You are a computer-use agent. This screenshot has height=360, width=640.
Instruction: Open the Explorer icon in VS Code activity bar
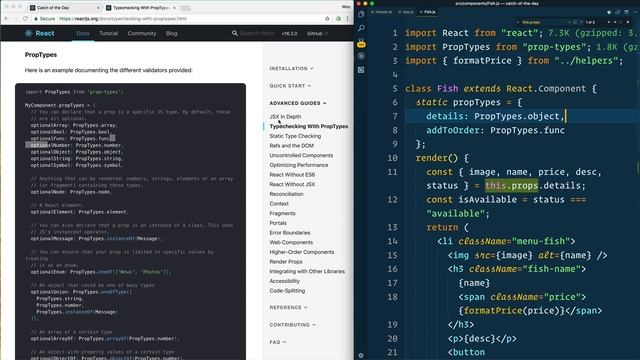point(361,14)
